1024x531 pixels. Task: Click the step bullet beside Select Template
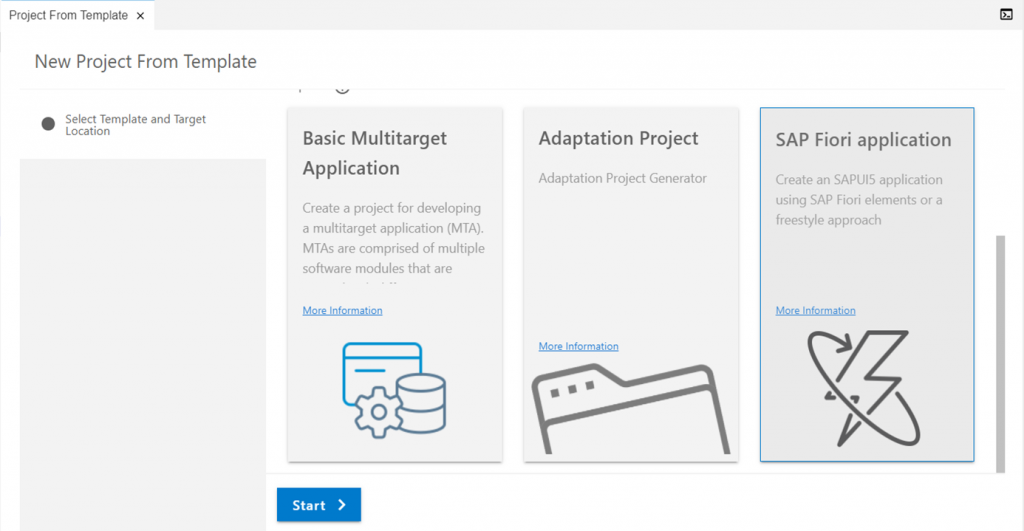click(x=48, y=124)
